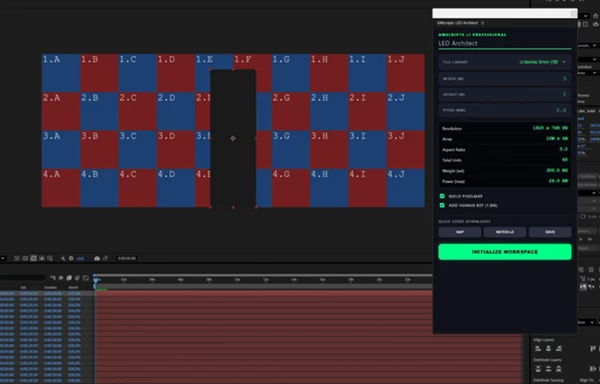
Task: Click the NOTCHLC codec download button
Action: click(x=505, y=232)
